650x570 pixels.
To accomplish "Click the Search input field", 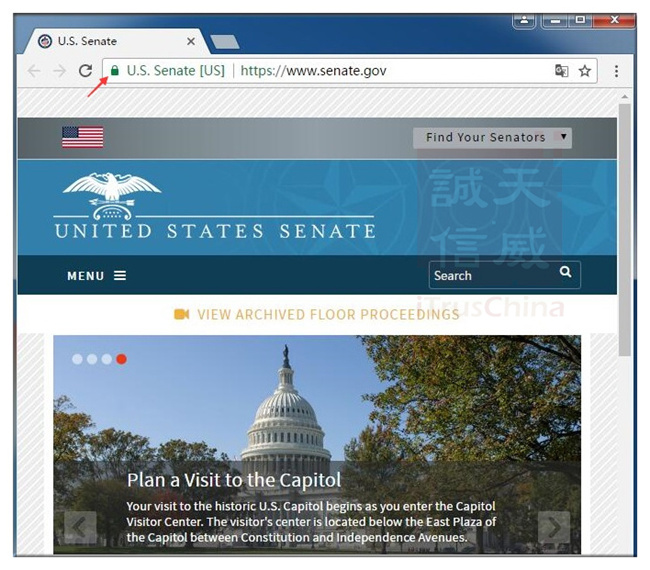I will pos(490,275).
